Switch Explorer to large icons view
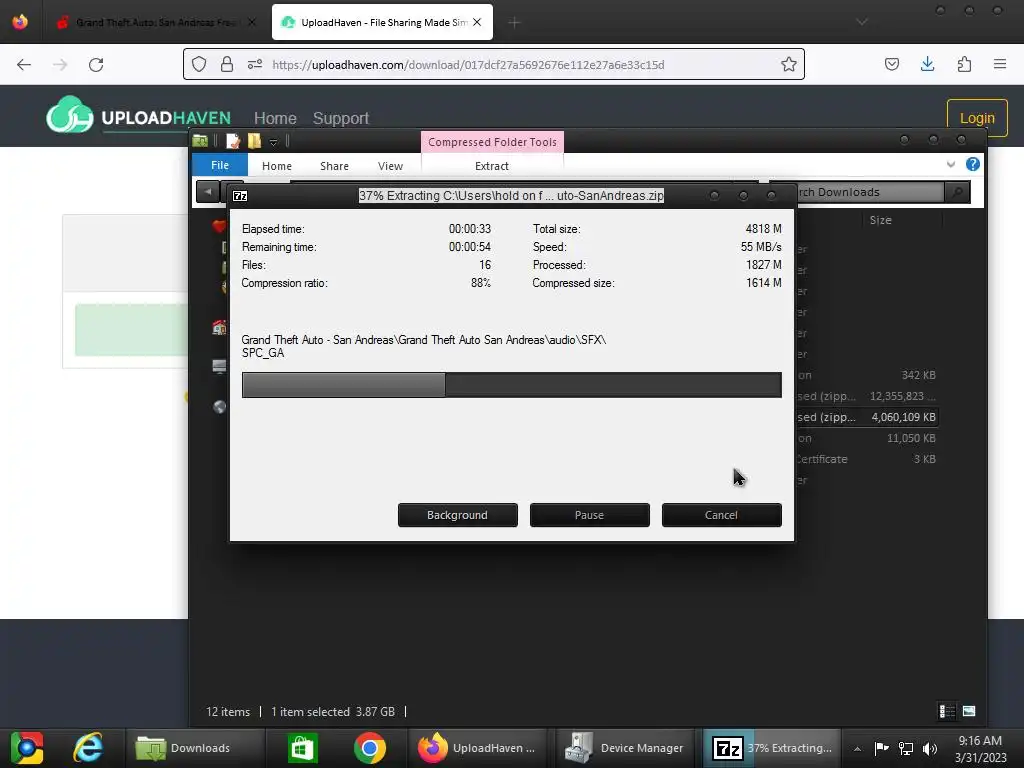The width and height of the screenshot is (1024, 768). pos(969,711)
